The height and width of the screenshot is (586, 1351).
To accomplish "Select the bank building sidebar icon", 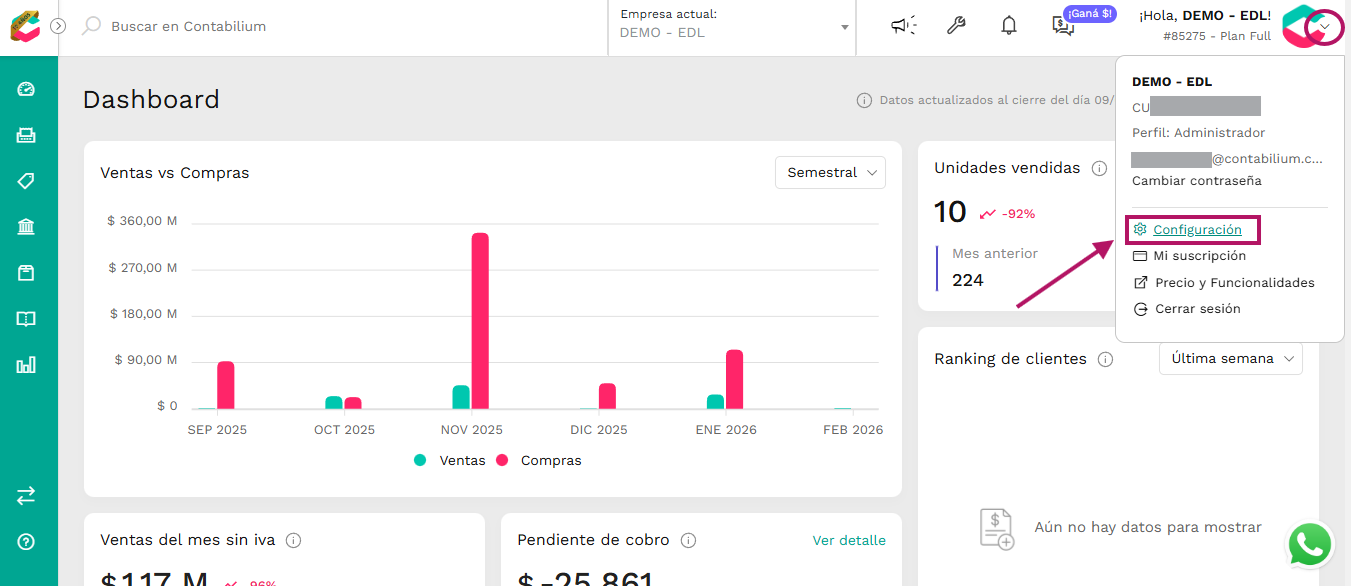I will pyautogui.click(x=26, y=227).
